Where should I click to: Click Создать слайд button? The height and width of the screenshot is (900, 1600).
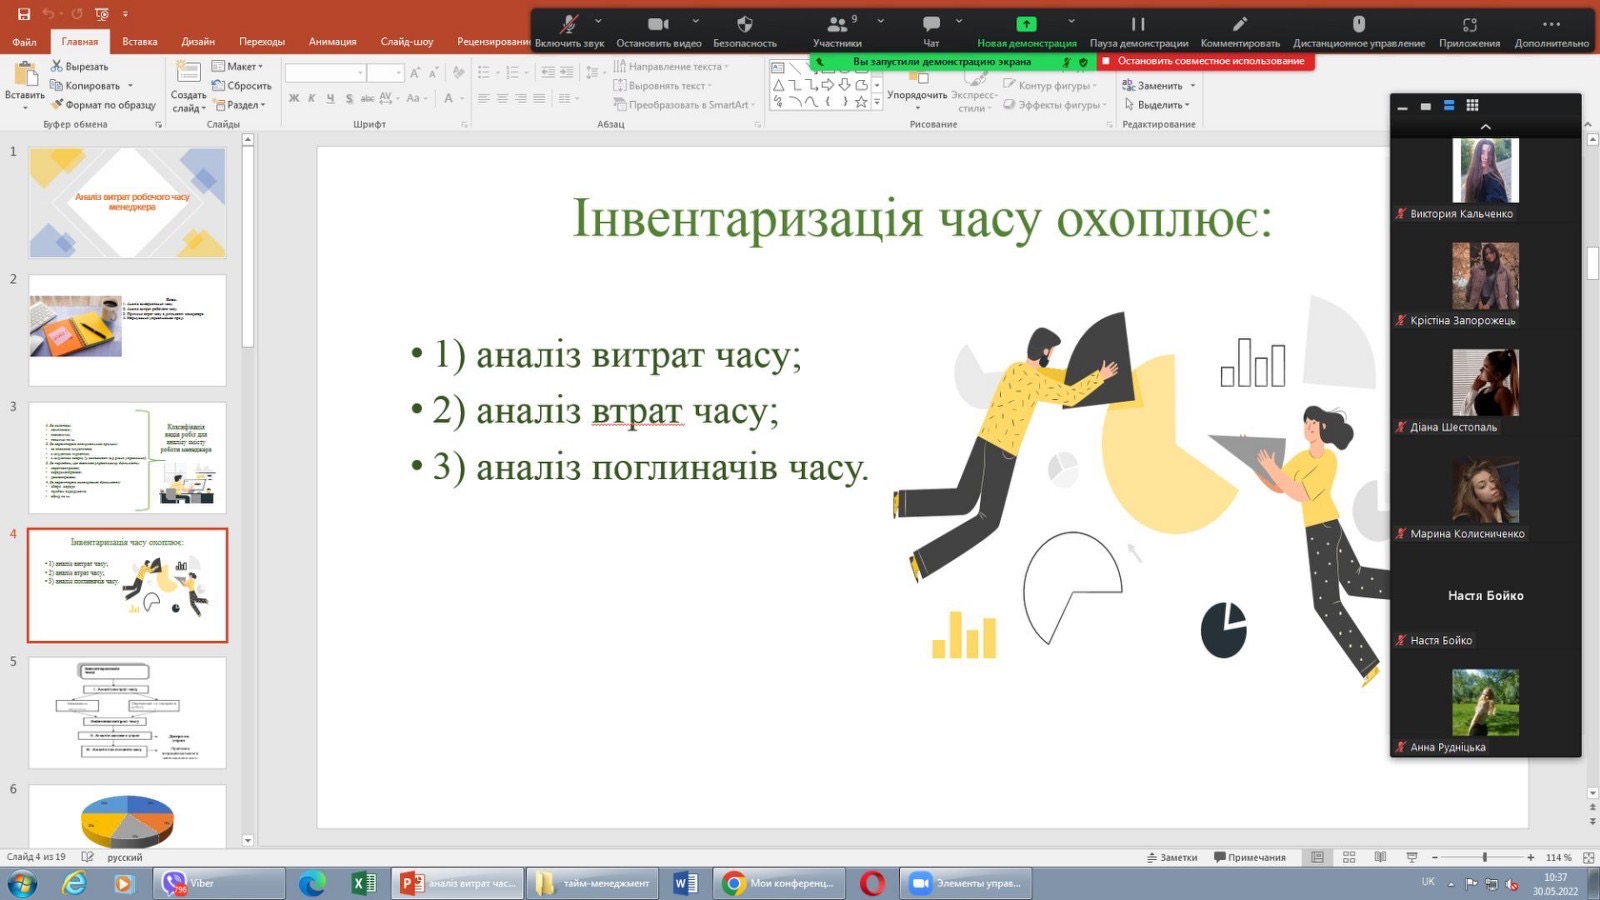click(188, 86)
